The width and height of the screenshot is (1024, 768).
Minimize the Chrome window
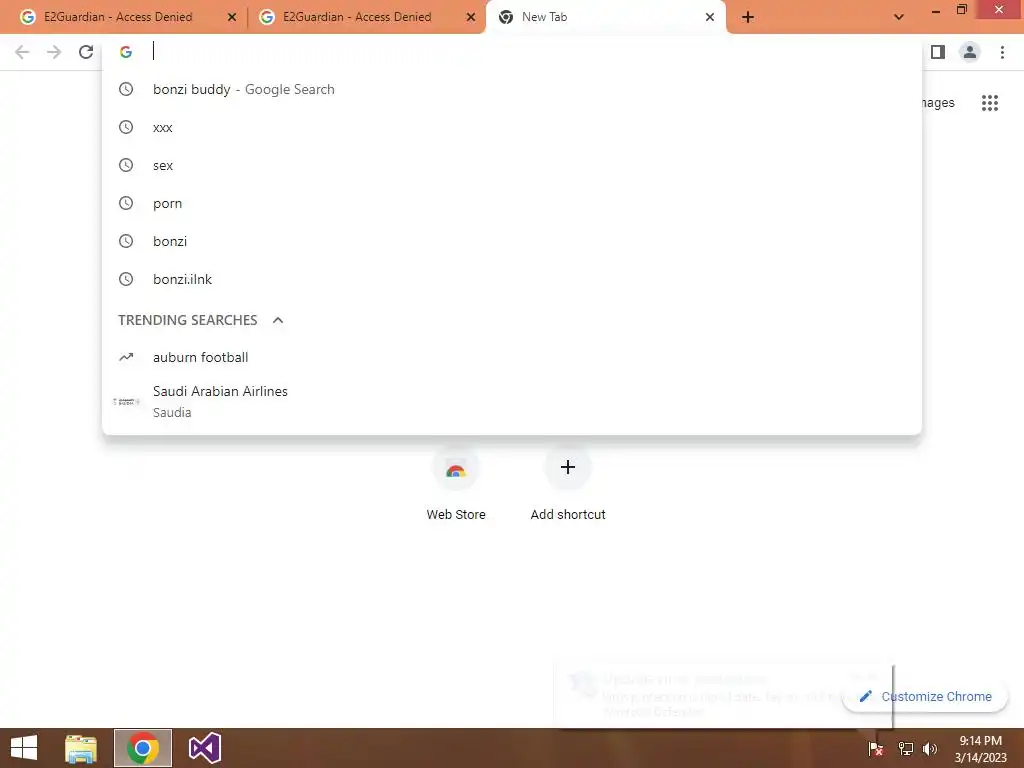tap(936, 10)
